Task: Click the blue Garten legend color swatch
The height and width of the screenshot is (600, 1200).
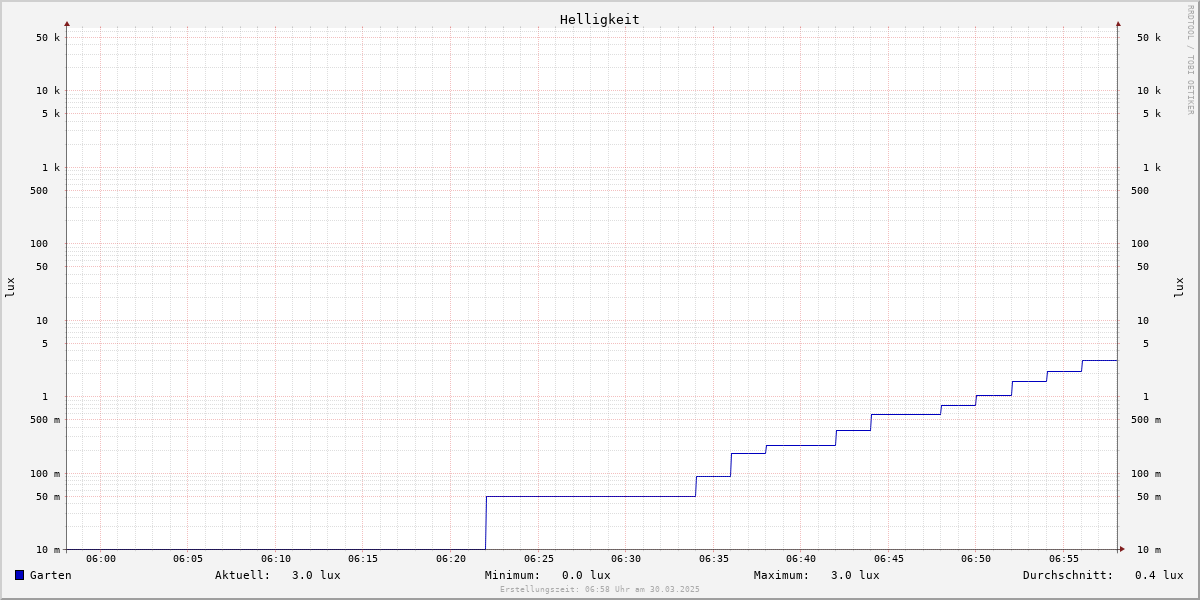Action: pyautogui.click(x=19, y=575)
